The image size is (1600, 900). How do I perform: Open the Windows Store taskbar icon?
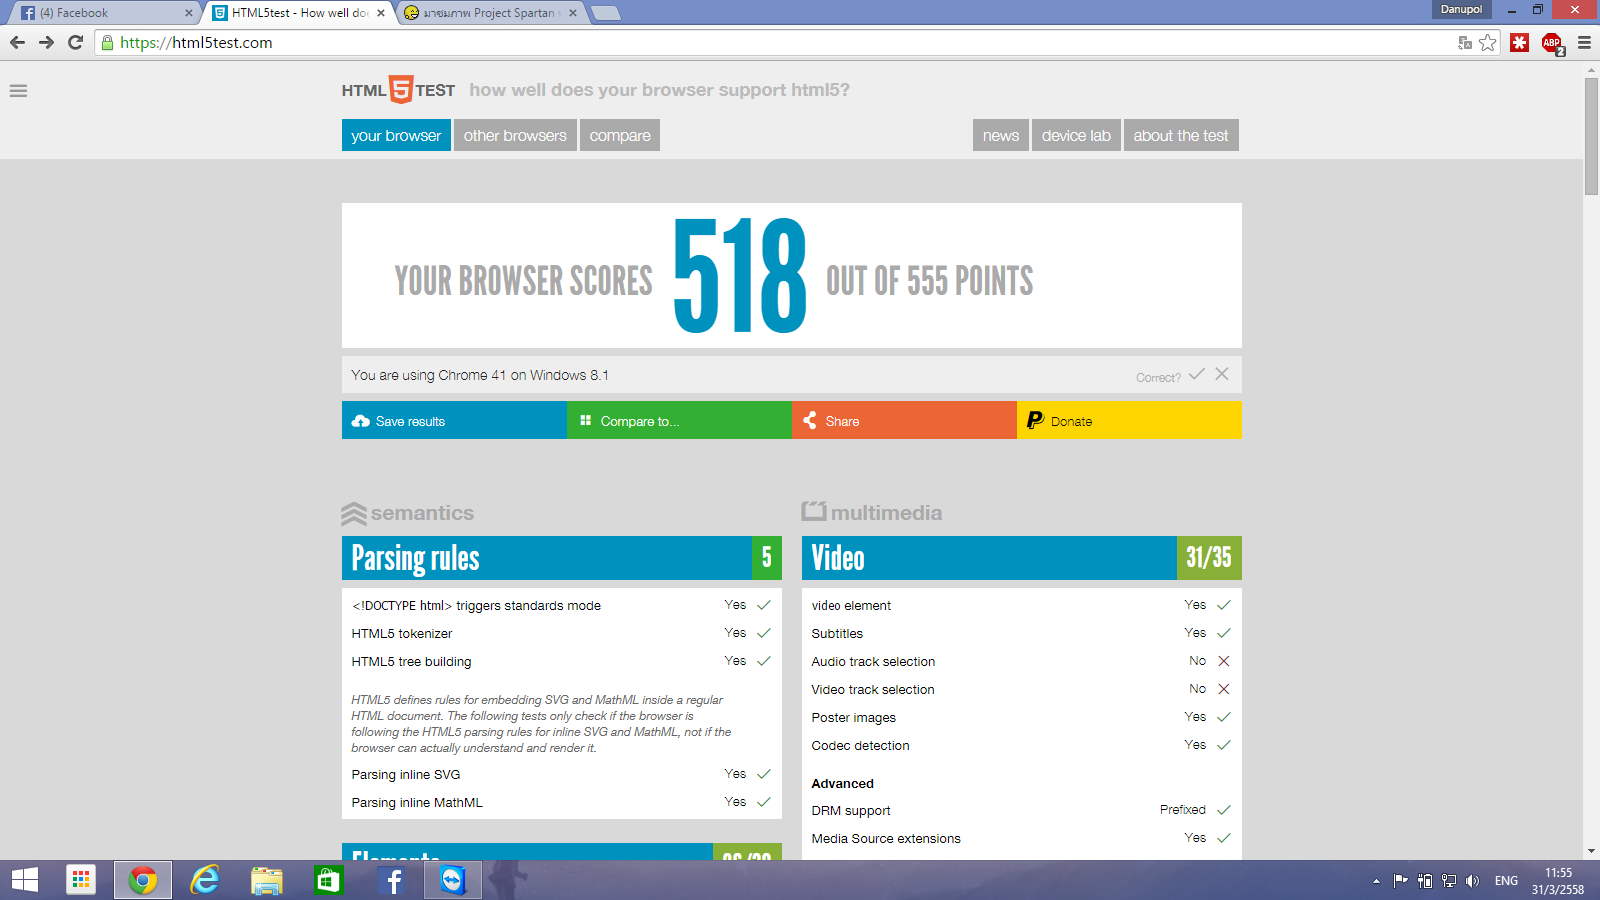[x=328, y=880]
